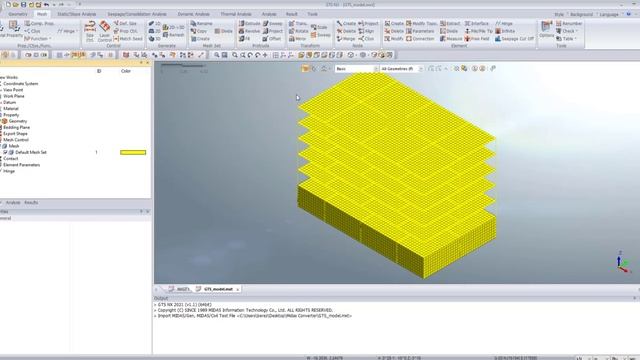Open the Result ribbon tab
640x360 pixels.
click(291, 14)
